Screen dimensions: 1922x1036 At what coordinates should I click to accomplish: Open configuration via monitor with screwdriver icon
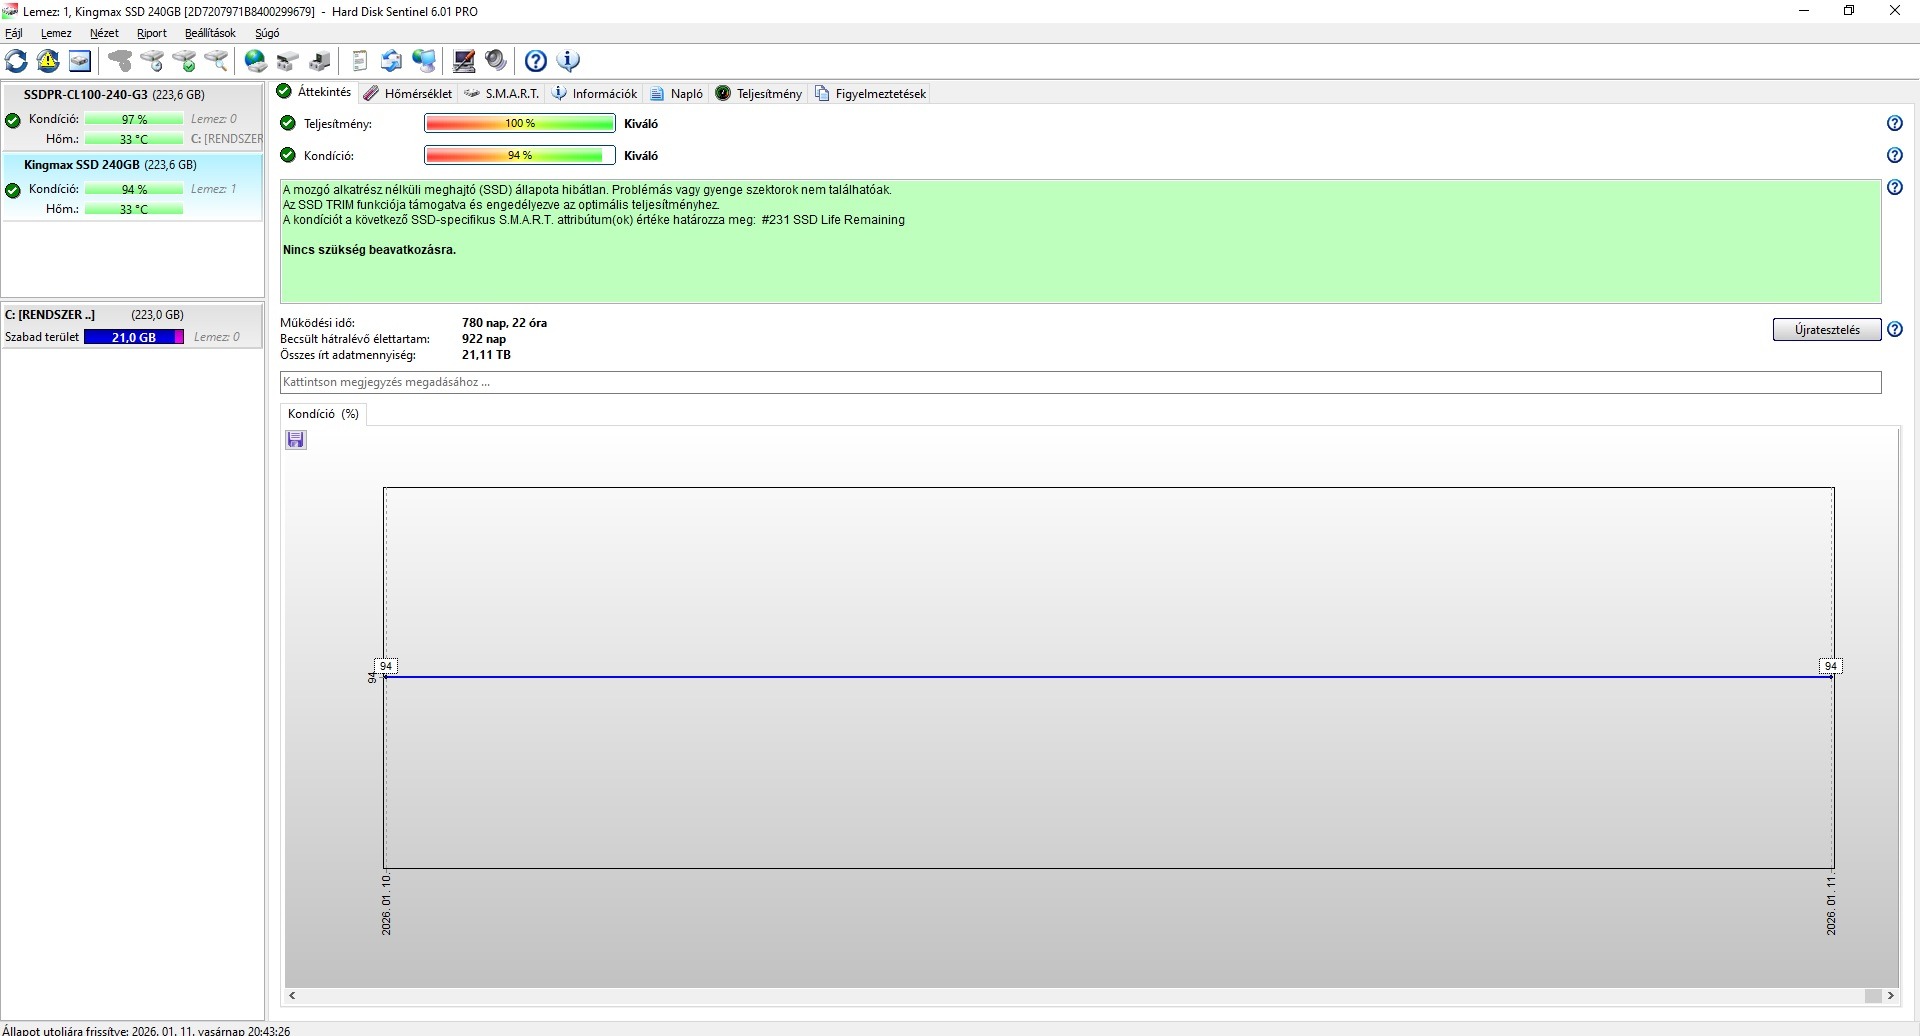(464, 61)
